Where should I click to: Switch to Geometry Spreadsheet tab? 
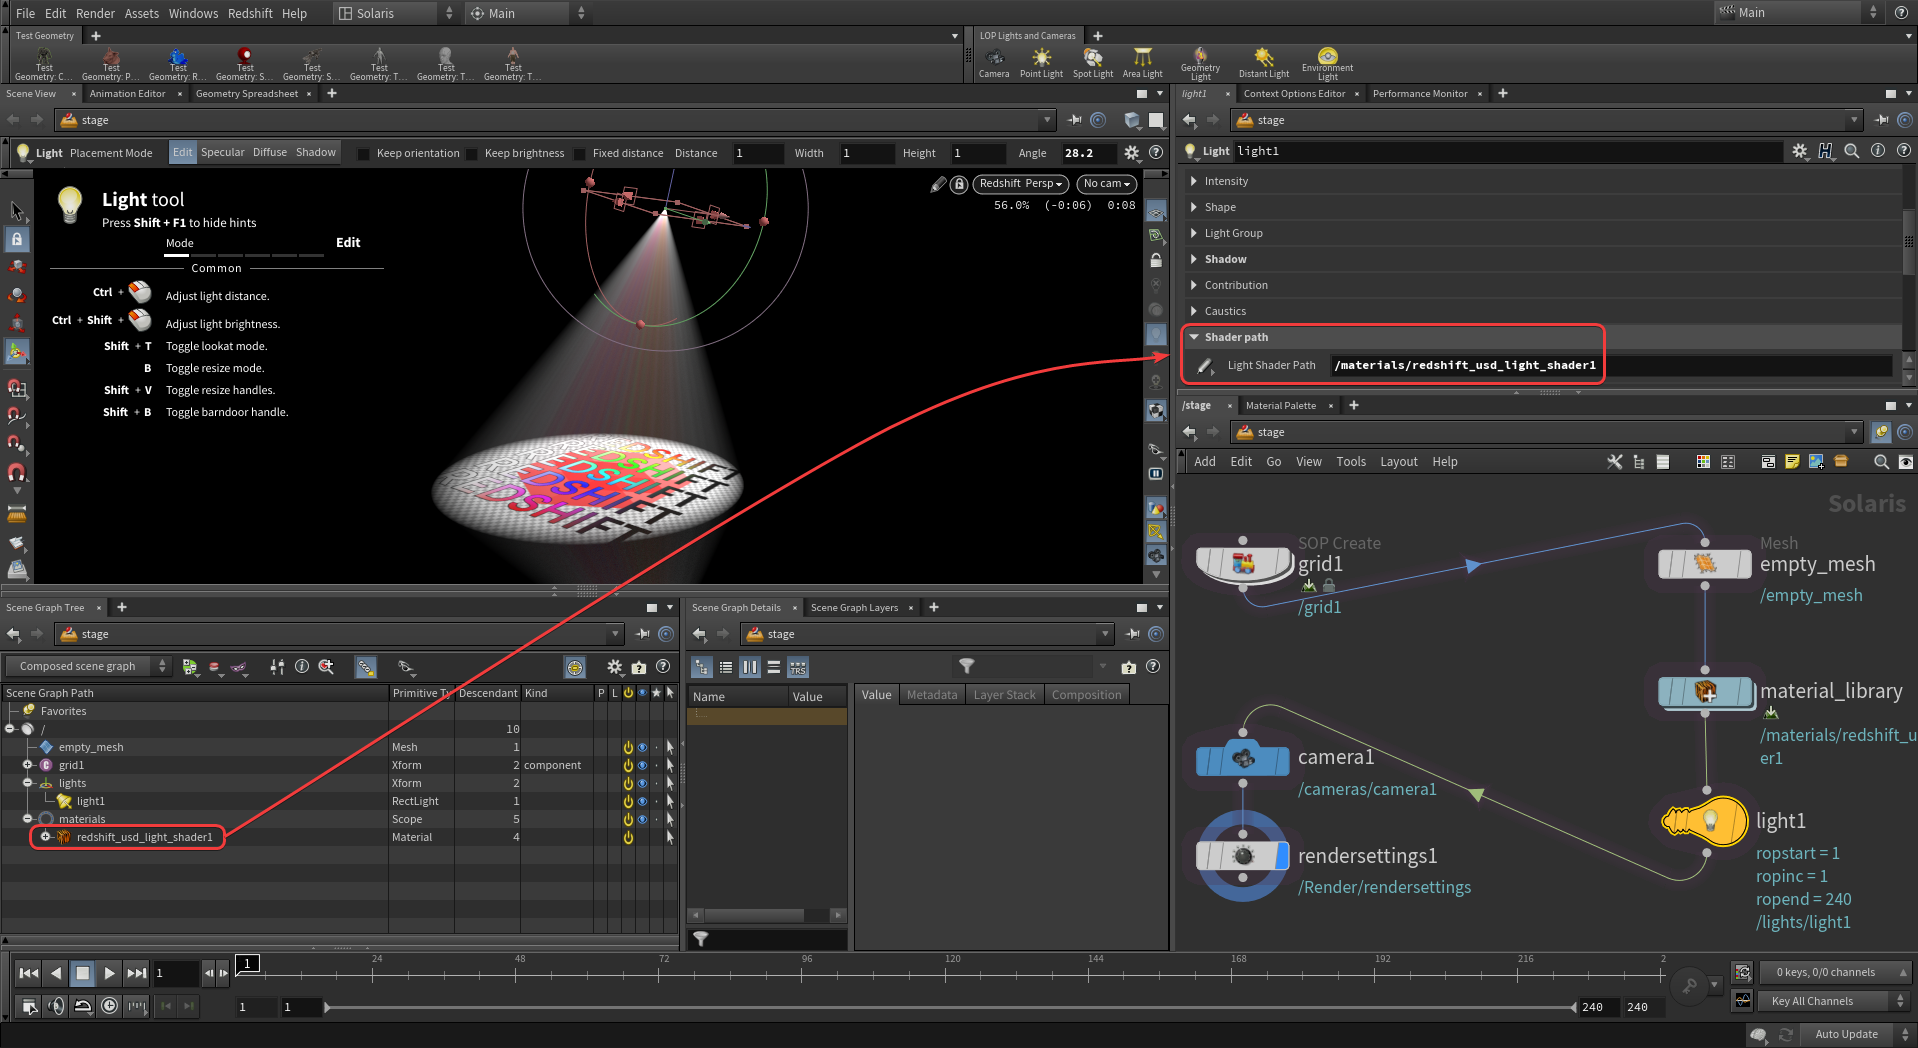(x=246, y=94)
